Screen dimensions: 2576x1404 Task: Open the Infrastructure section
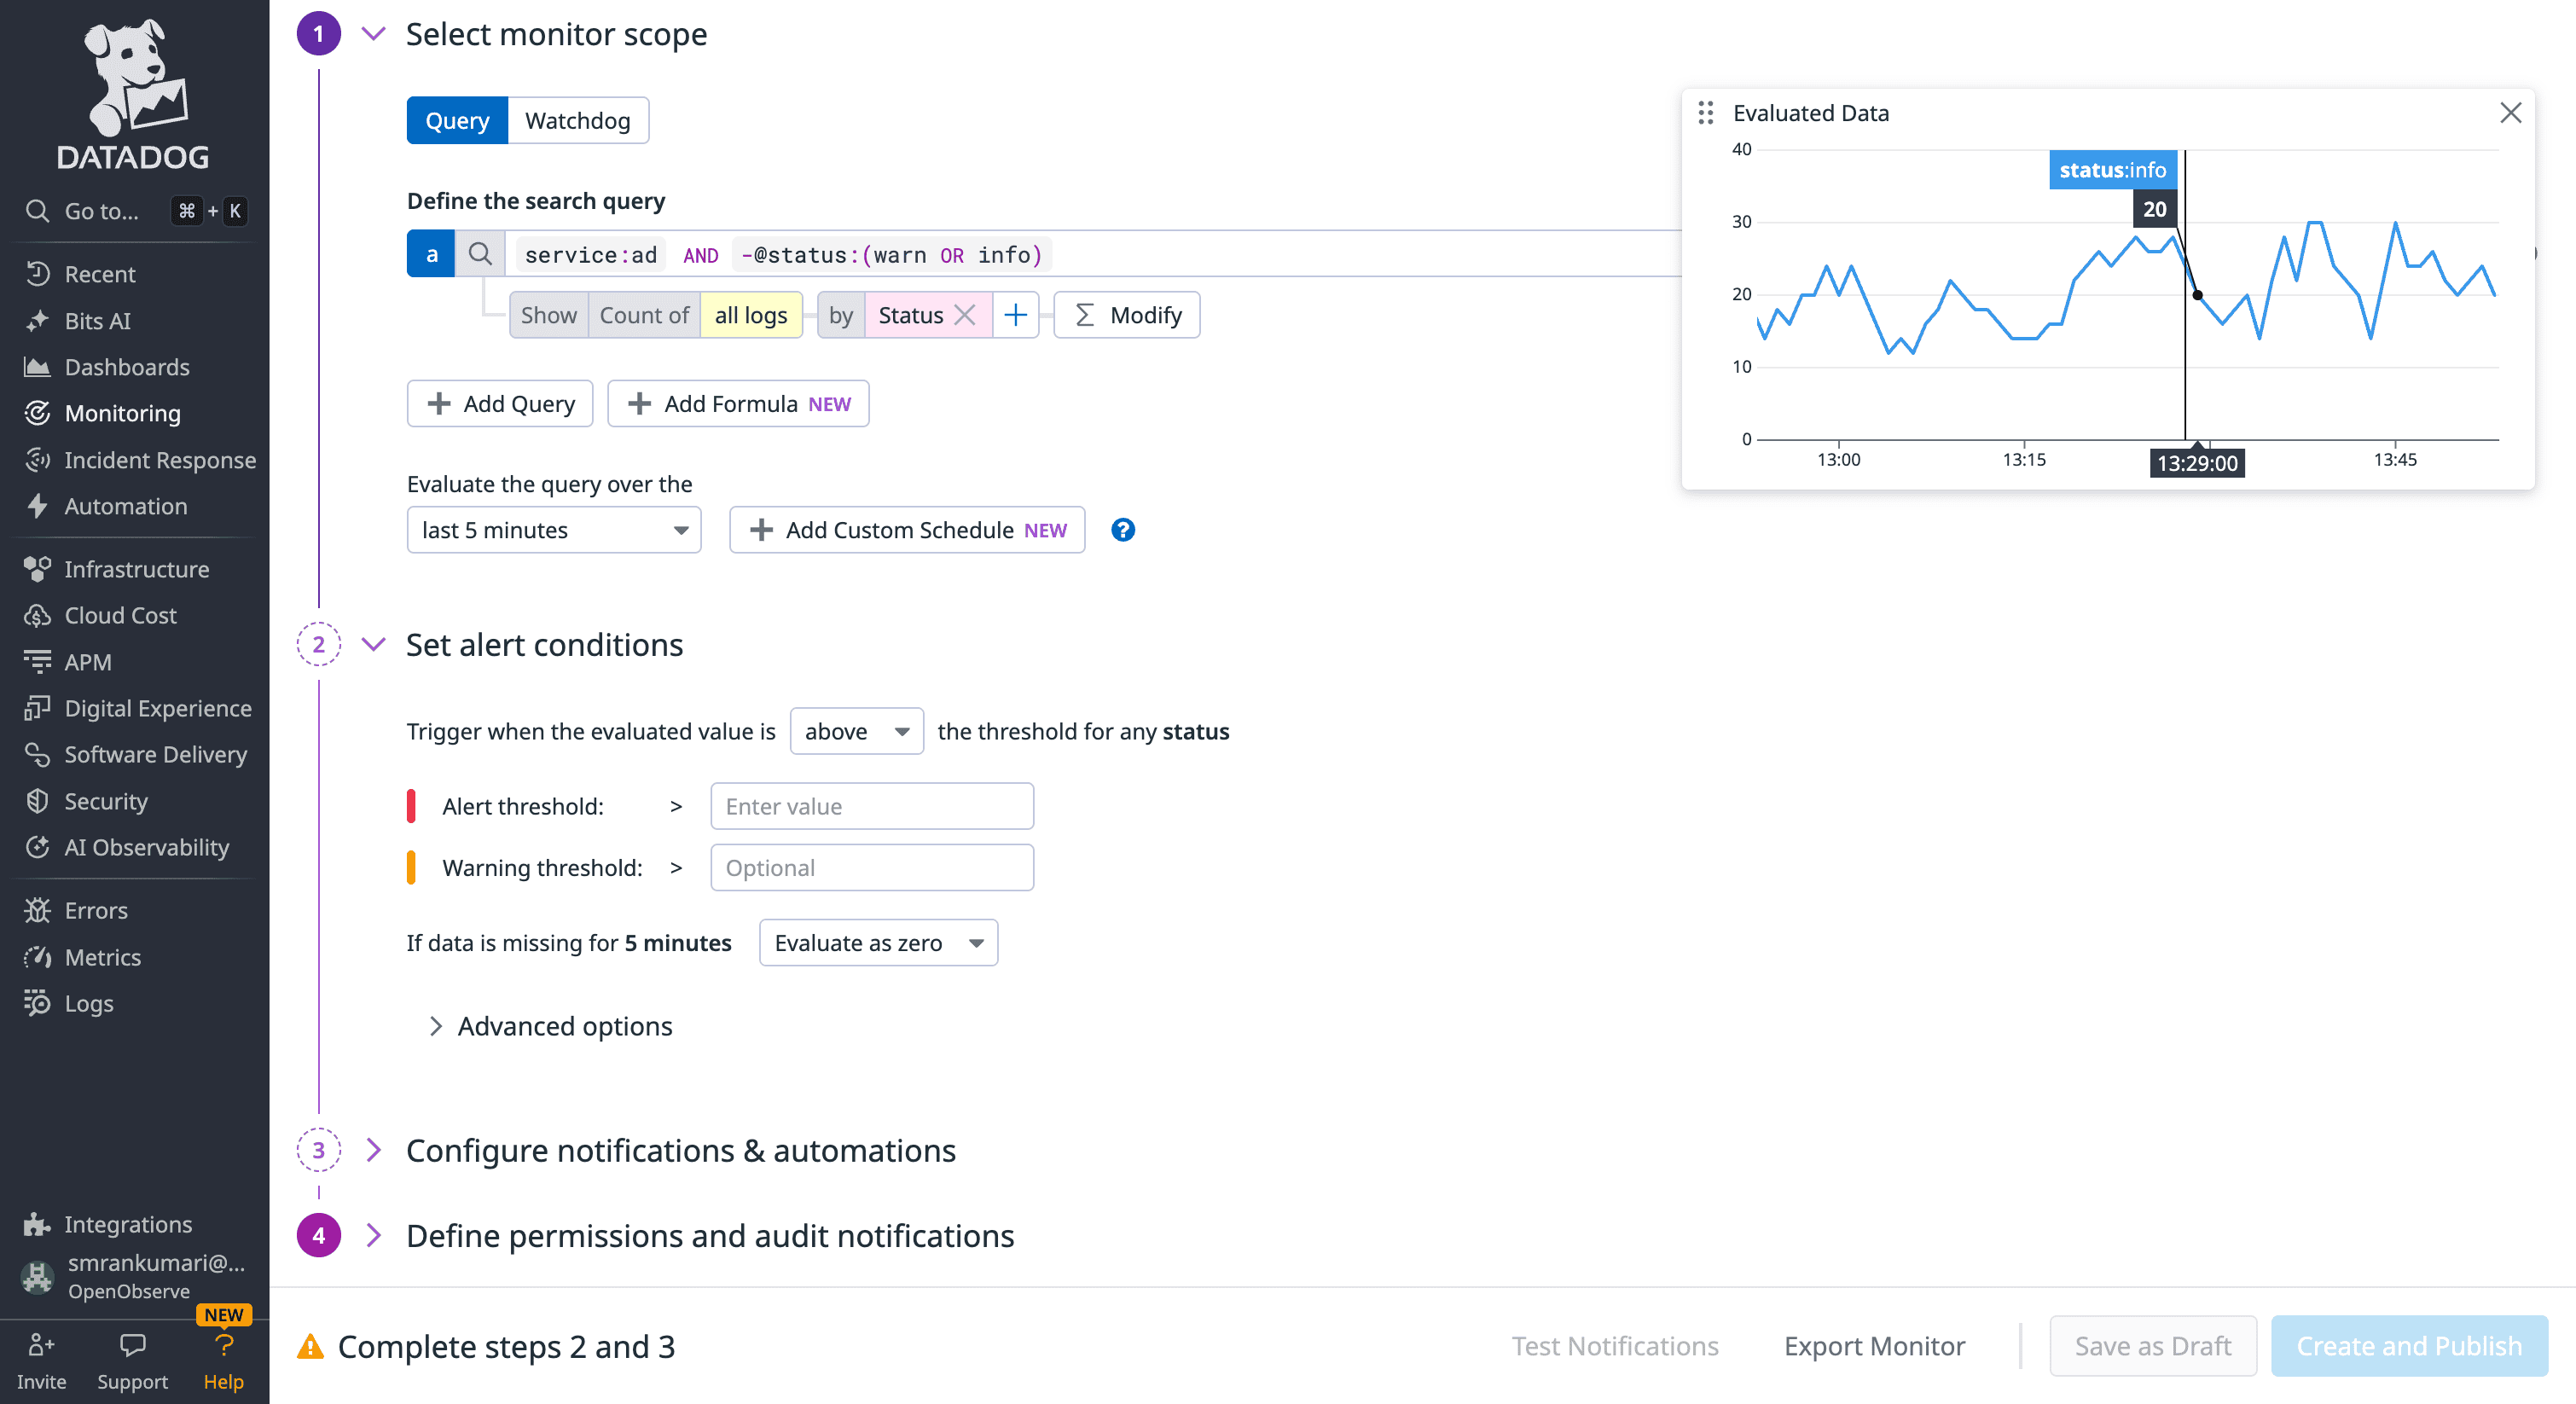coord(136,568)
